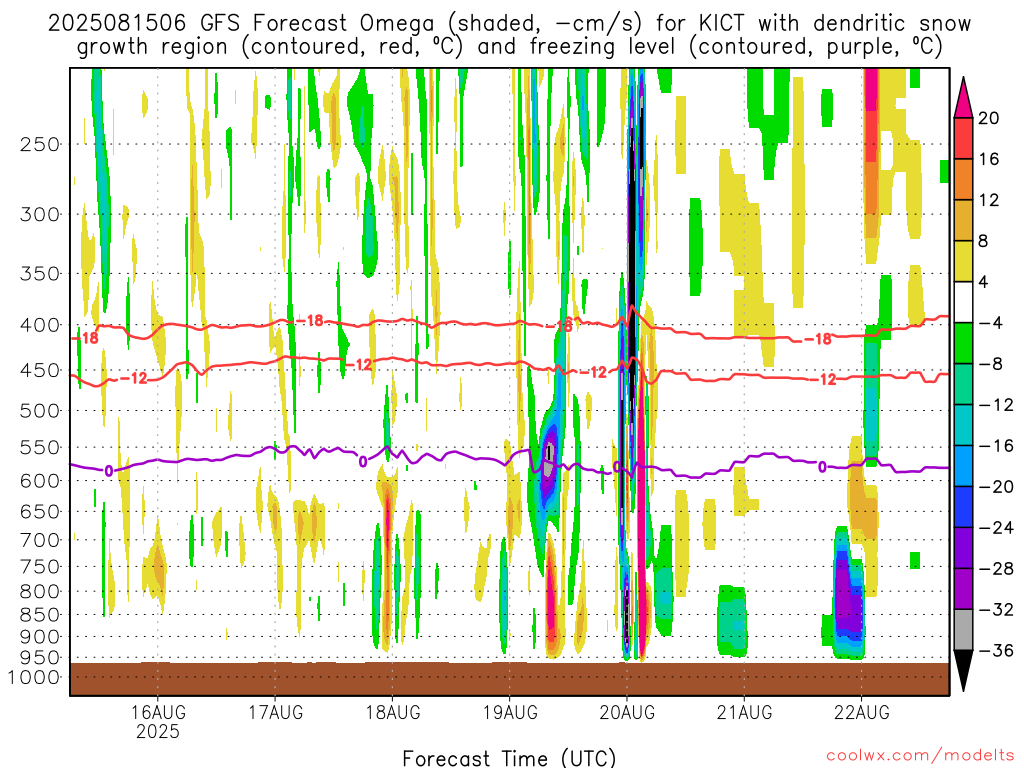Click the brown ground surface band below 1000
The width and height of the screenshot is (1024, 768).
coord(509,679)
